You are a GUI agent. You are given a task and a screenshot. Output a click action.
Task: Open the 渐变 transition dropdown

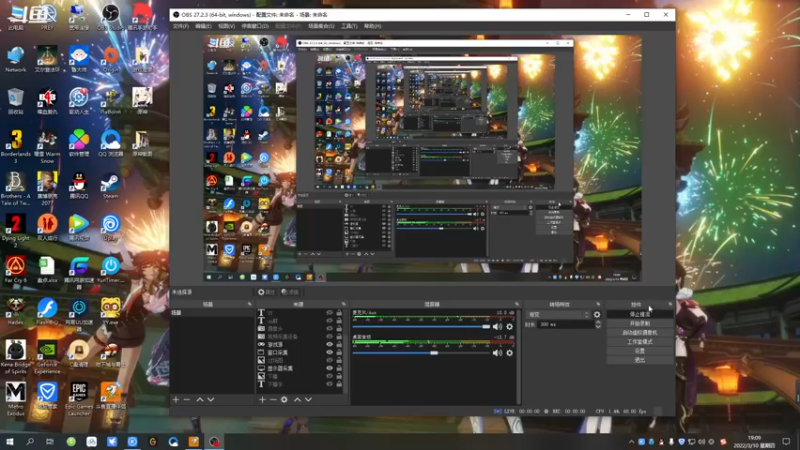[x=559, y=315]
